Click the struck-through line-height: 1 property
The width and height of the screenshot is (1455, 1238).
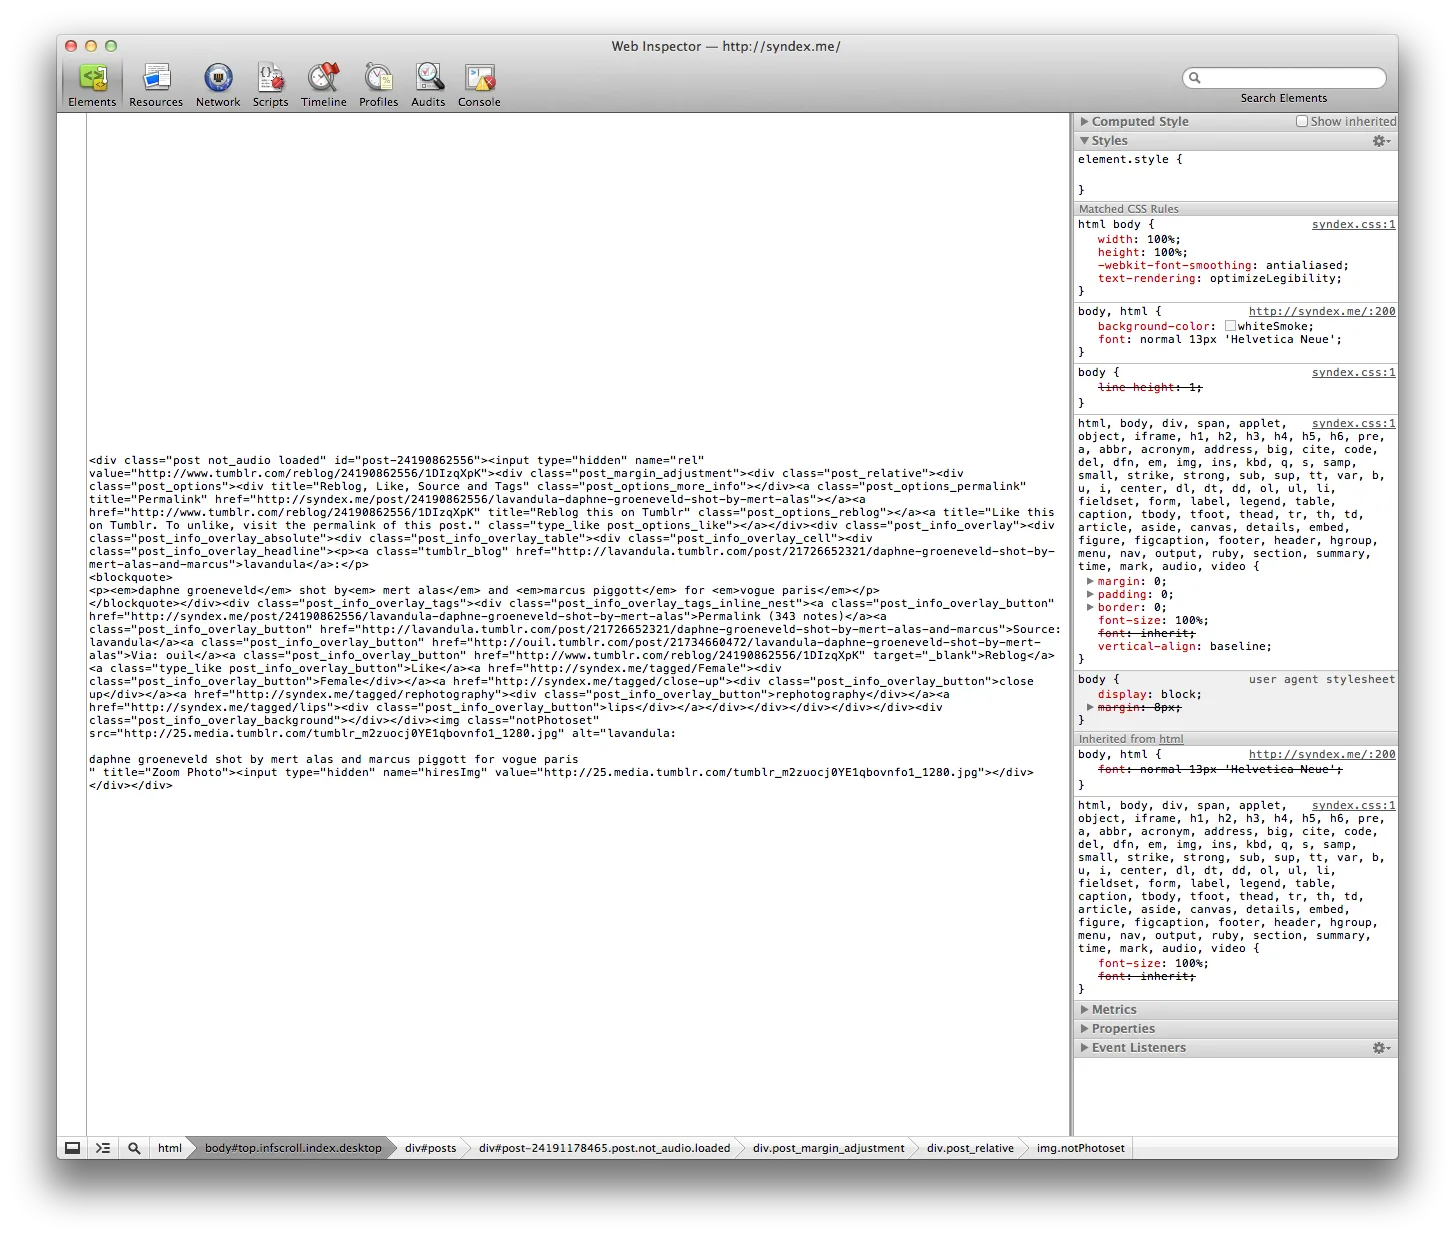pos(1150,387)
